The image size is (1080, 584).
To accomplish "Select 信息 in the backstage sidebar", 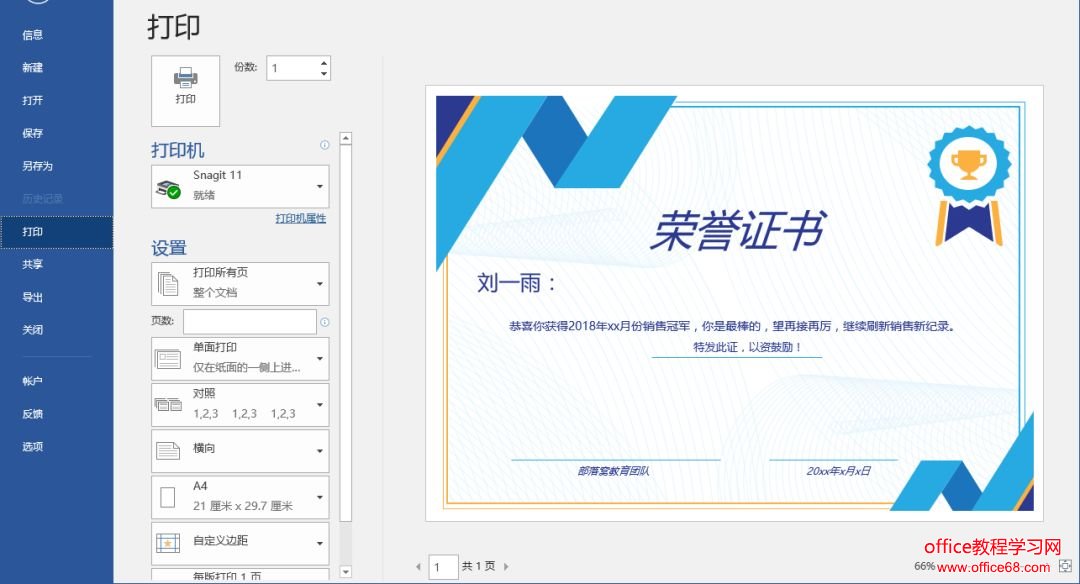I will pyautogui.click(x=56, y=34).
